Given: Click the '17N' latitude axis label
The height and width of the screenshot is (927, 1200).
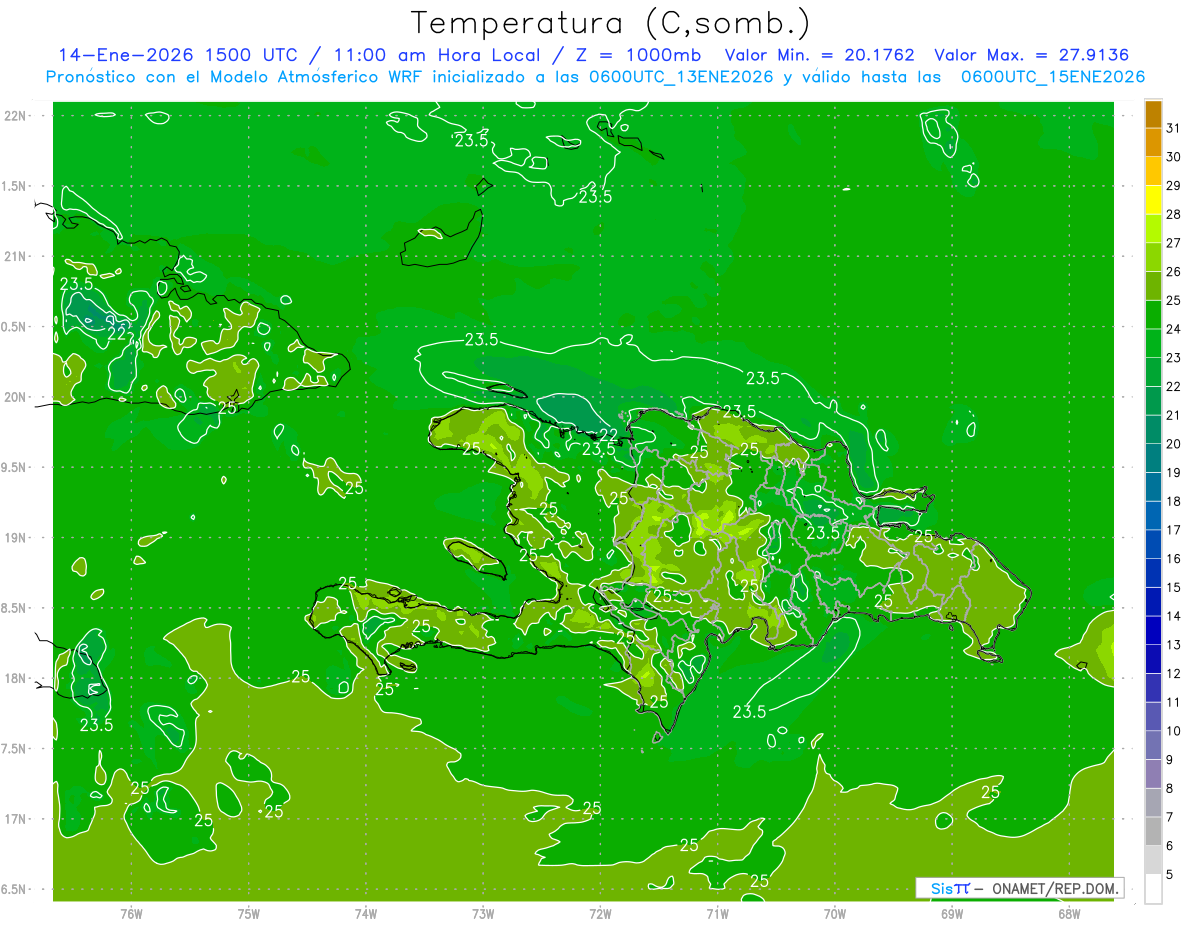Looking at the screenshot, I should (17, 819).
